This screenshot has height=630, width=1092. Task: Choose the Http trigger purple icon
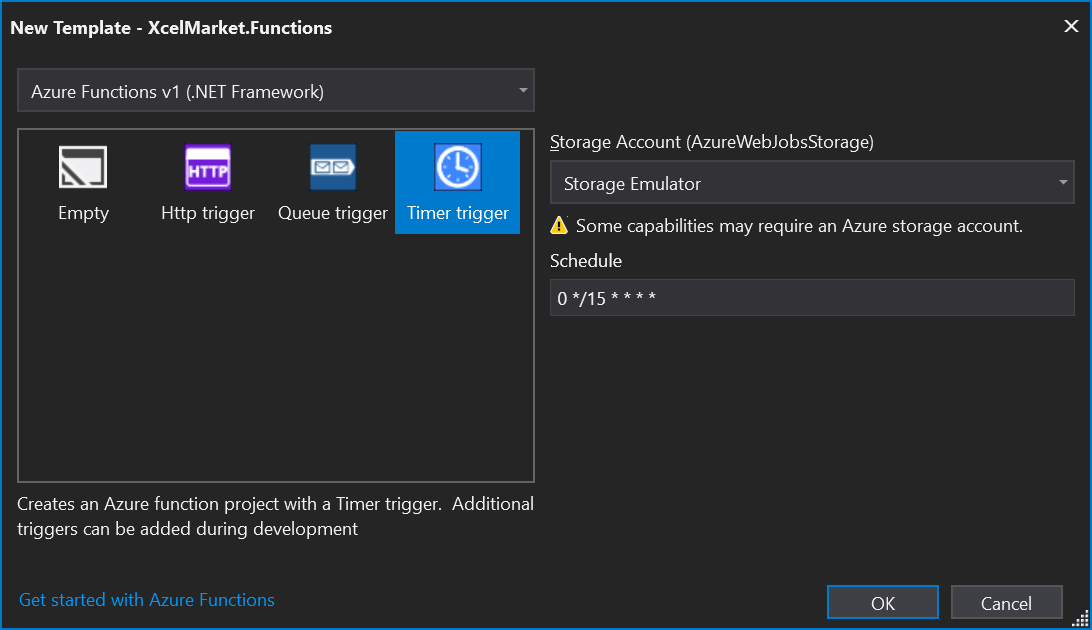[208, 167]
